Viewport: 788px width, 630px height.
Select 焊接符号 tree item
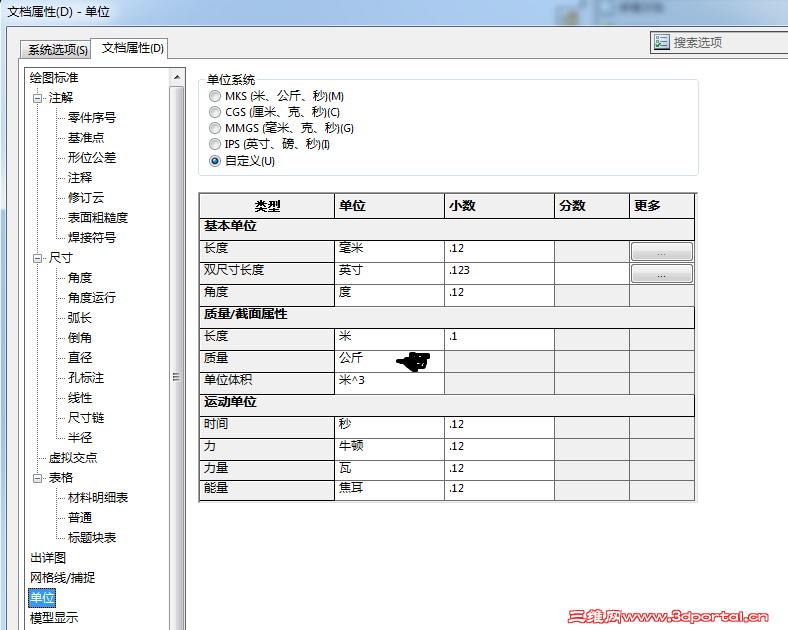(x=92, y=238)
